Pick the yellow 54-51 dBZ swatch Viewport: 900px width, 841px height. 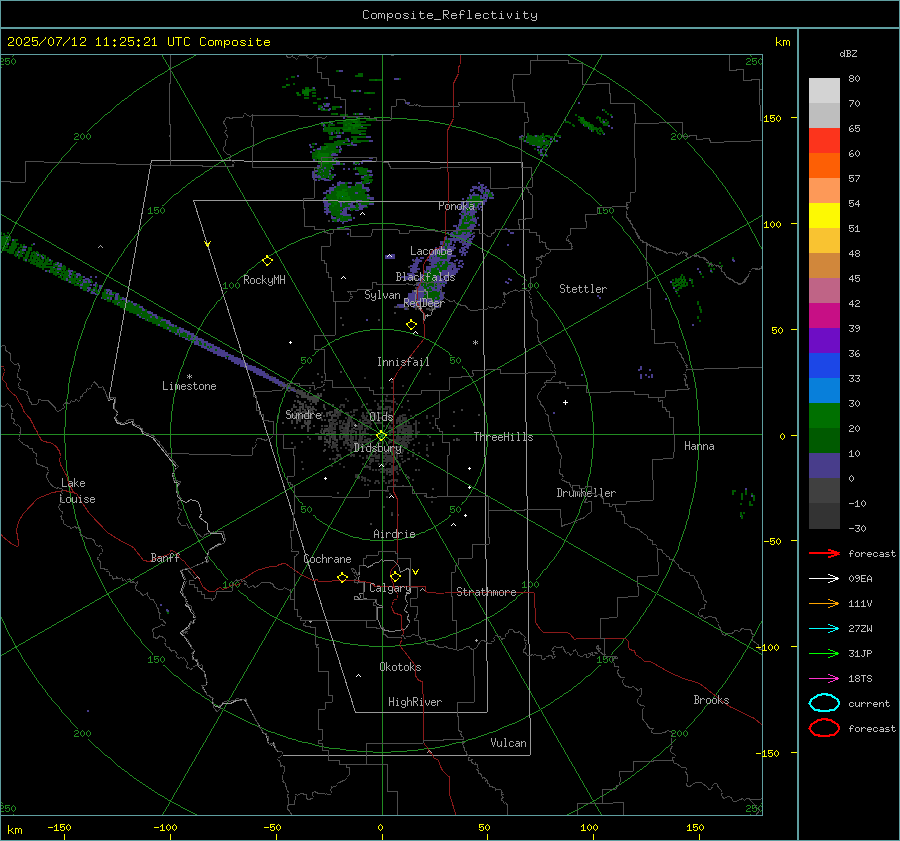[824, 215]
